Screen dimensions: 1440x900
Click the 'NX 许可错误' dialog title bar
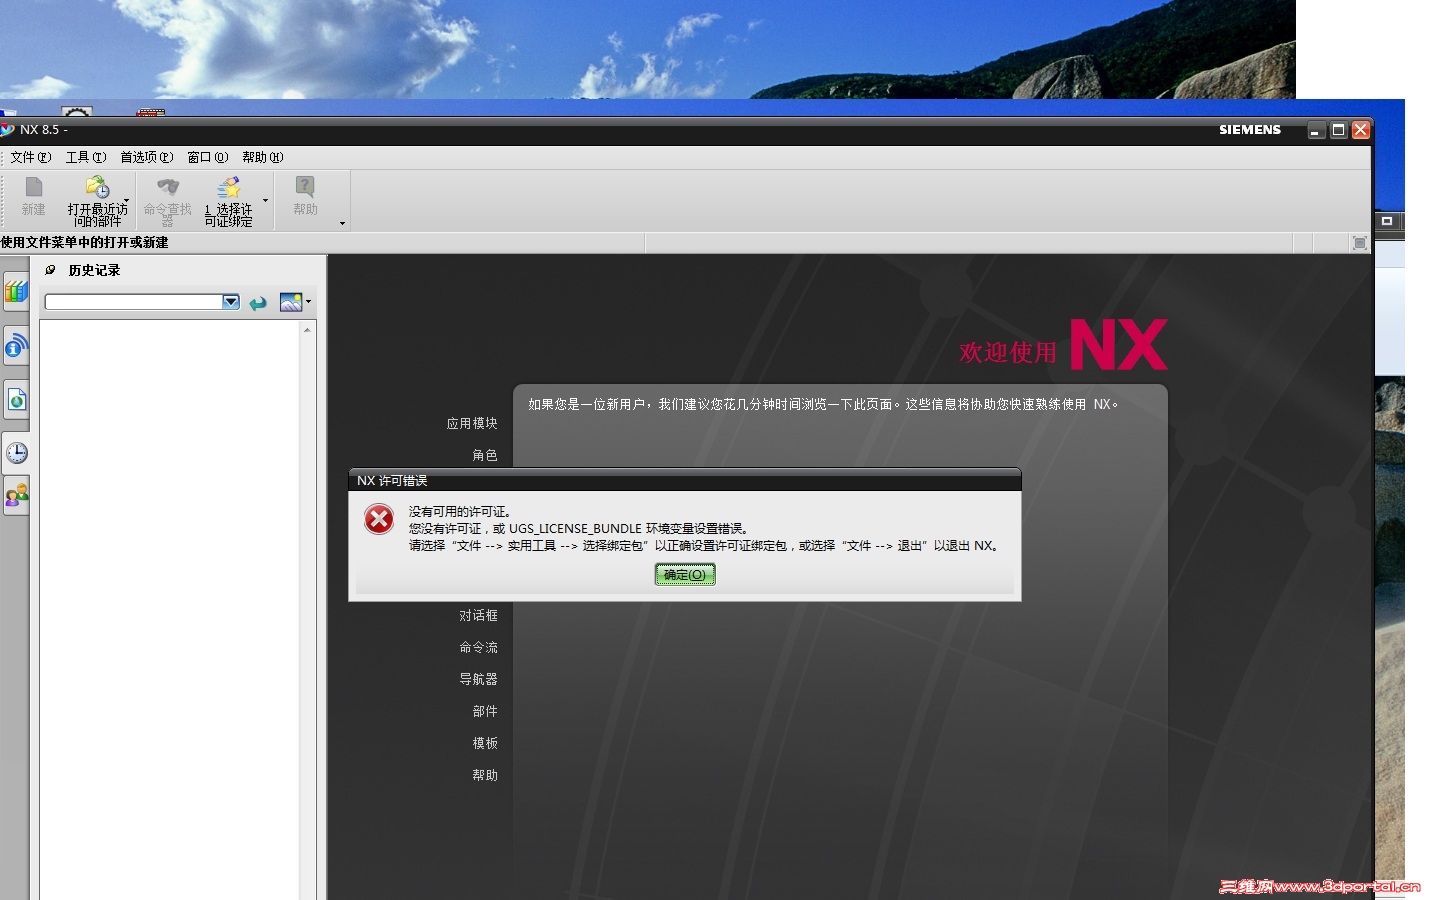(685, 481)
